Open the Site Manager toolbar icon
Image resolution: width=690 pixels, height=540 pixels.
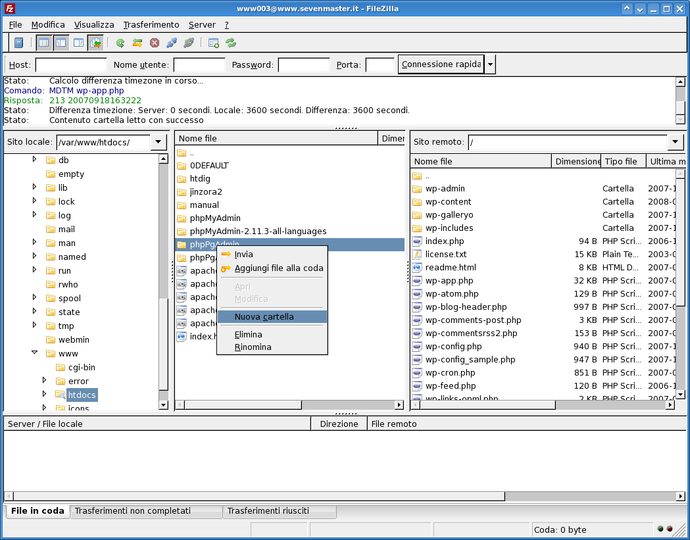coord(18,43)
